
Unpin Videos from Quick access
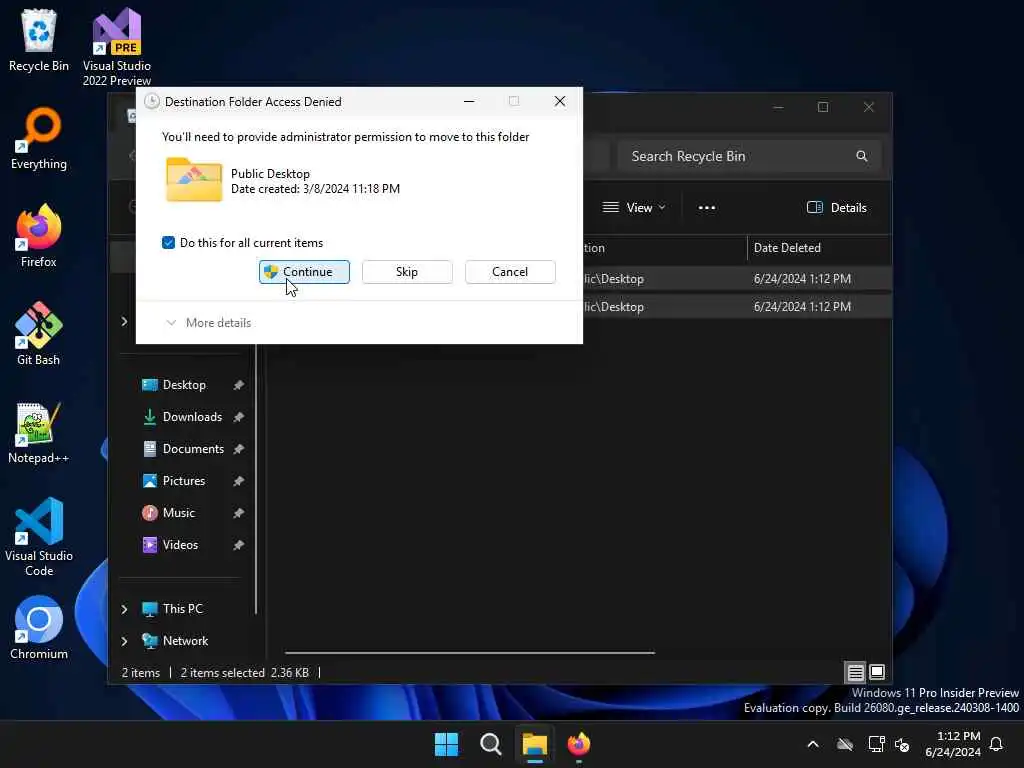pyautogui.click(x=238, y=545)
